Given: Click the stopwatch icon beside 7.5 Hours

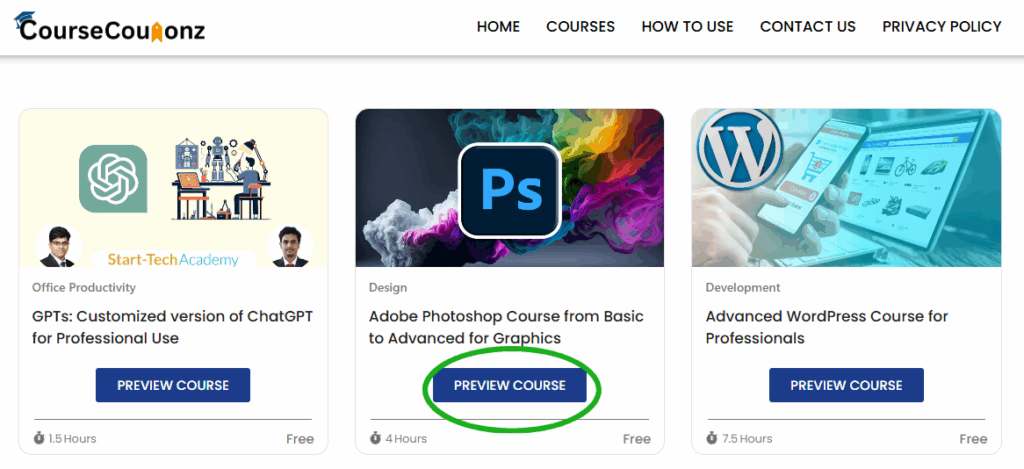Looking at the screenshot, I should tap(712, 438).
